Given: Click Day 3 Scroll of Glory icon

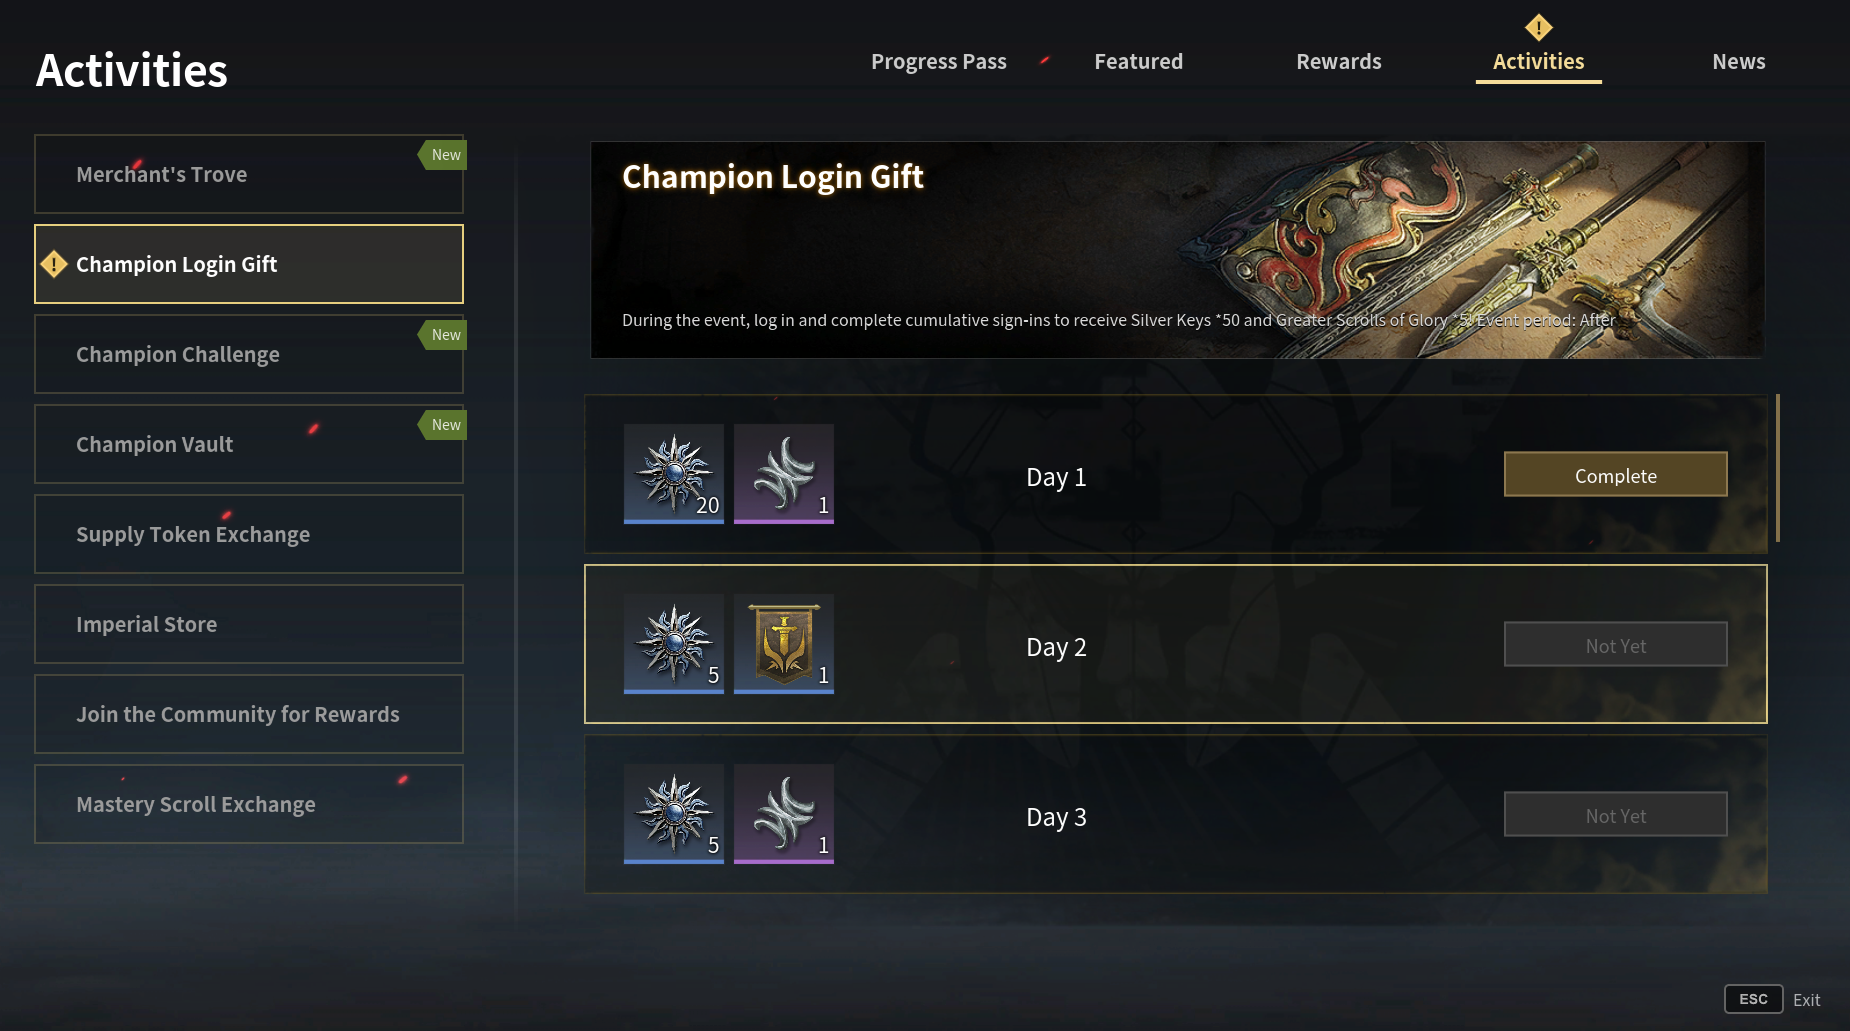Looking at the screenshot, I should click(x=784, y=813).
